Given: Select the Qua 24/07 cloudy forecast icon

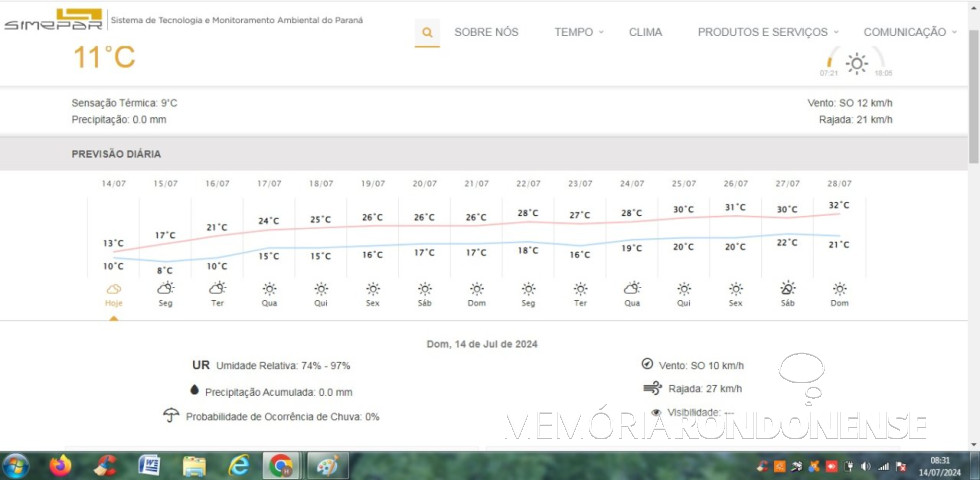Looking at the screenshot, I should coord(632,288).
